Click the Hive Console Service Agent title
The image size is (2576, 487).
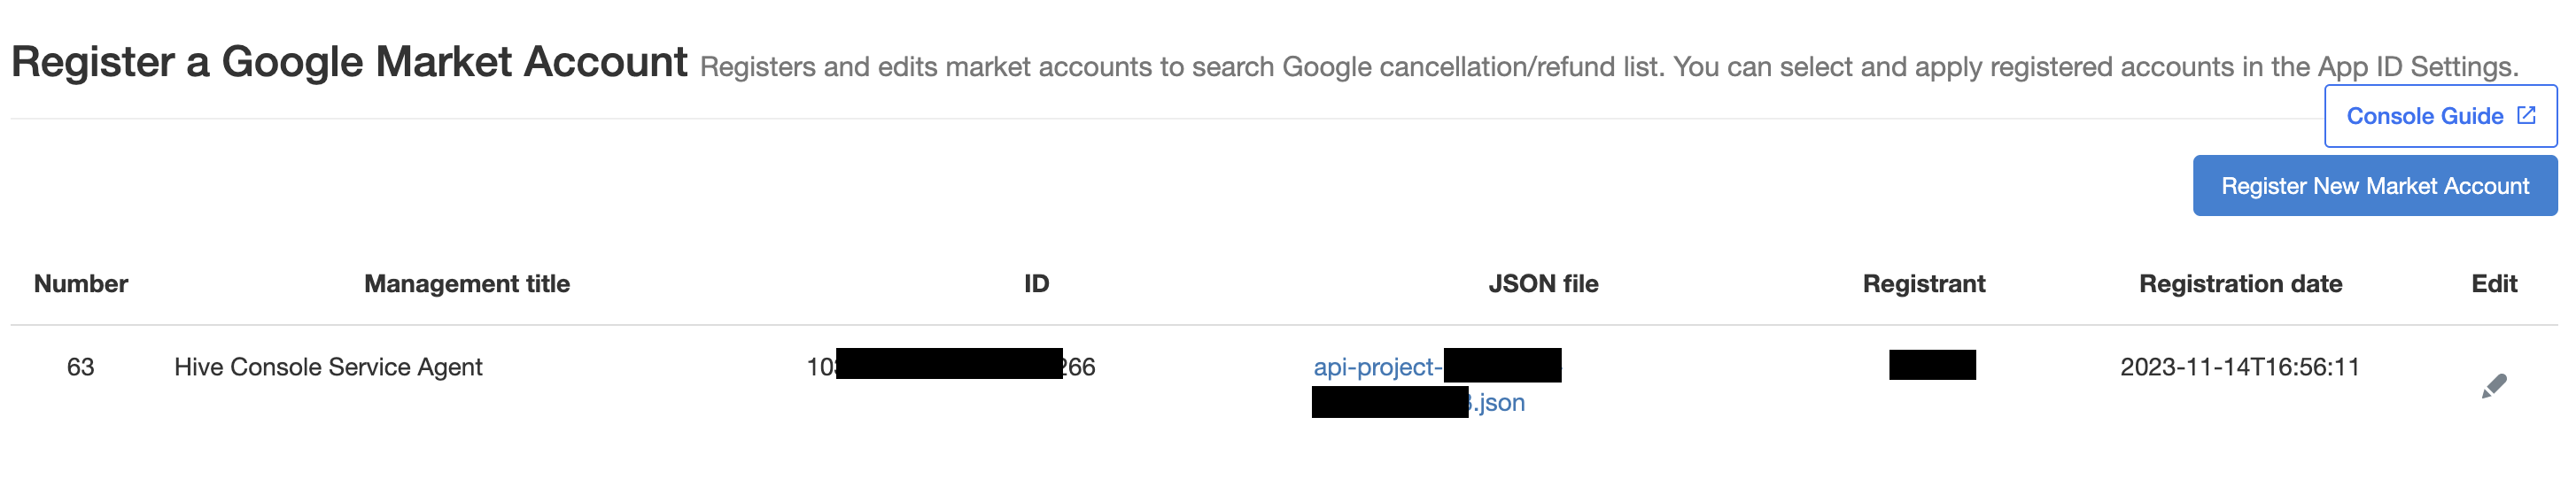tap(328, 367)
